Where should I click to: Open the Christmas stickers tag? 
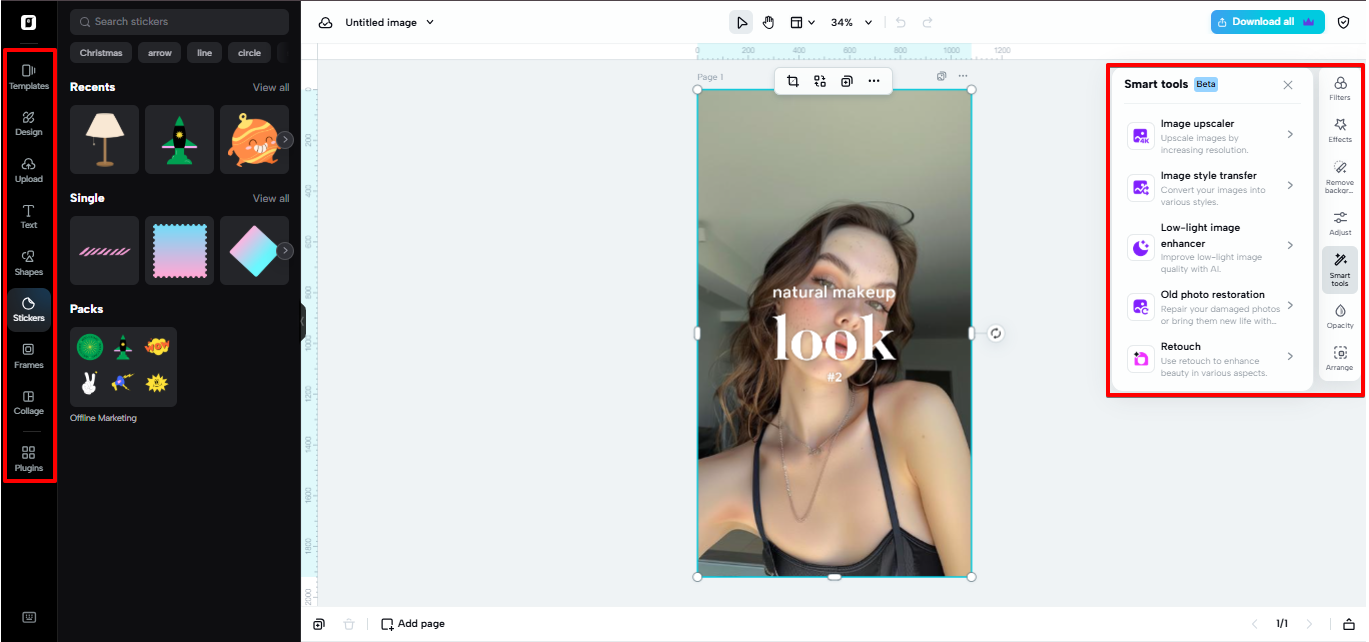click(x=100, y=52)
